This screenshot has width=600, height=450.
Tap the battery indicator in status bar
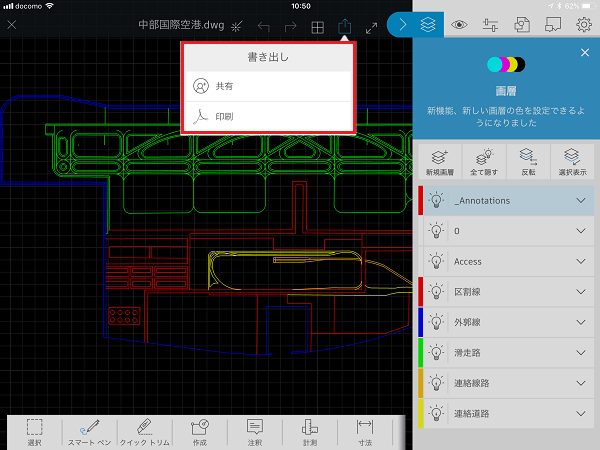(x=589, y=6)
